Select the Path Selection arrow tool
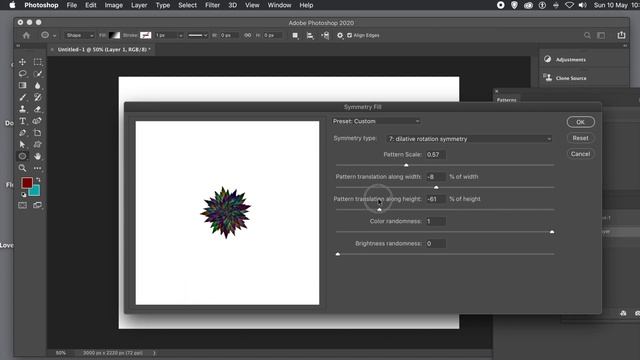Viewport: 640px width, 360px height. [22, 144]
